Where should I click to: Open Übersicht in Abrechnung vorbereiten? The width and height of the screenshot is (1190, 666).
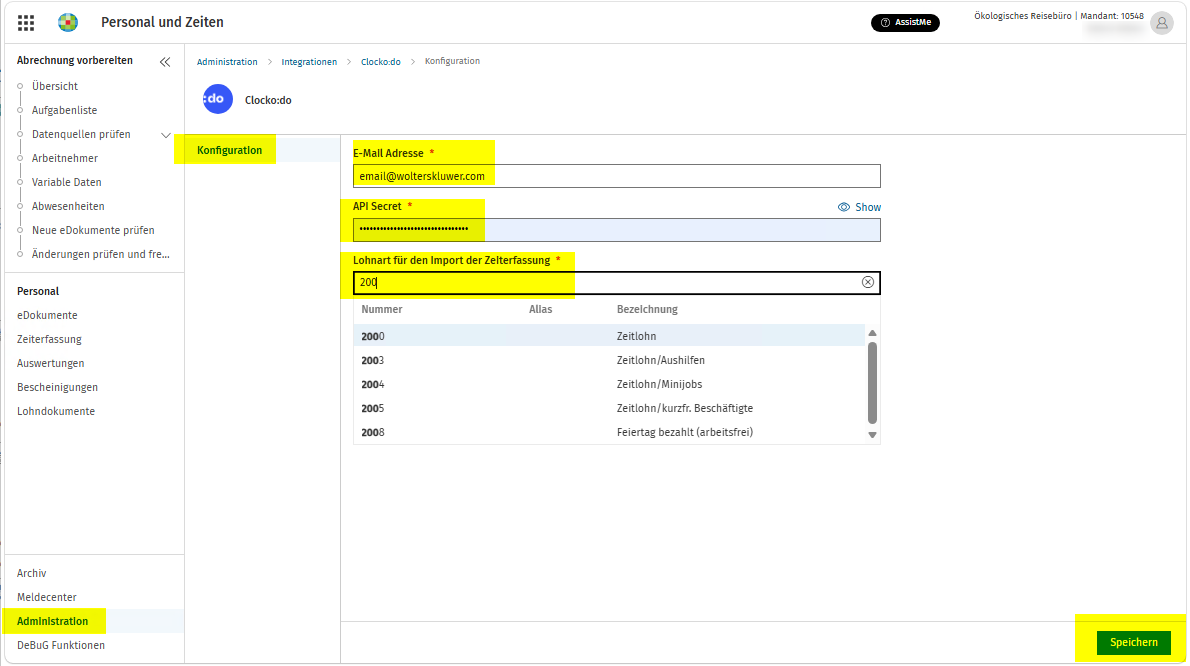55,86
